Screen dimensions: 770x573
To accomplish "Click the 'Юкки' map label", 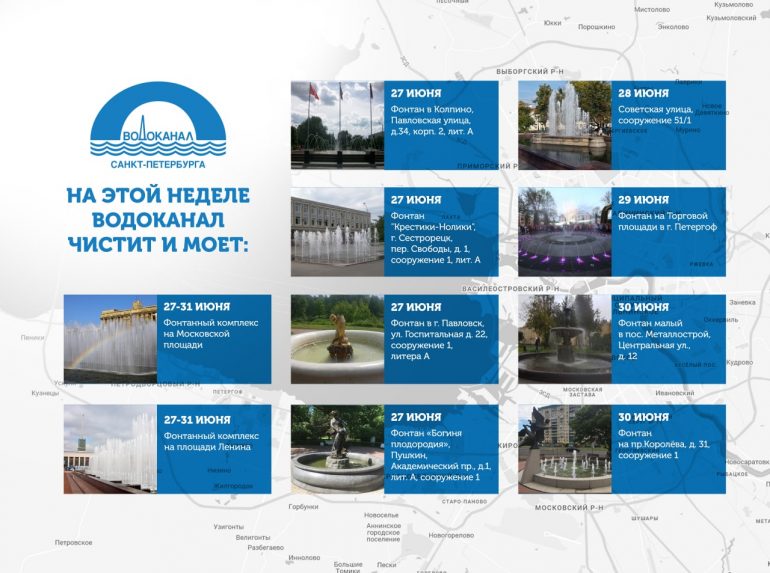I will click(x=552, y=23).
